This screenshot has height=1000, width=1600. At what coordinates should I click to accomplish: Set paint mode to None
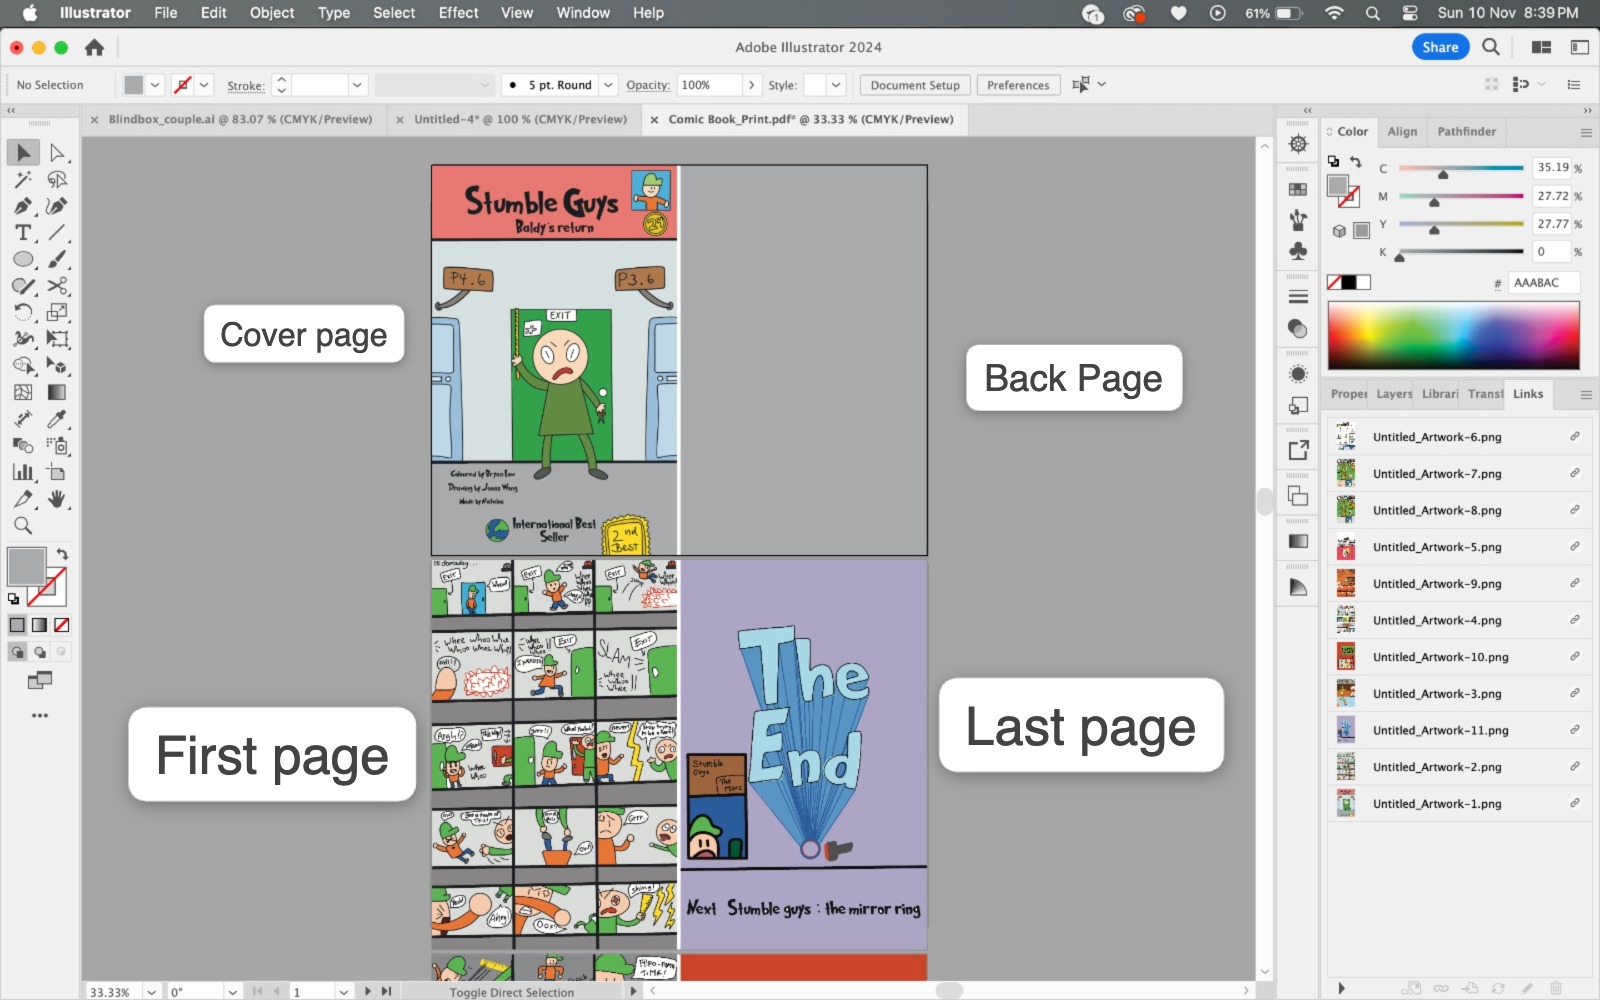pyautogui.click(x=61, y=625)
